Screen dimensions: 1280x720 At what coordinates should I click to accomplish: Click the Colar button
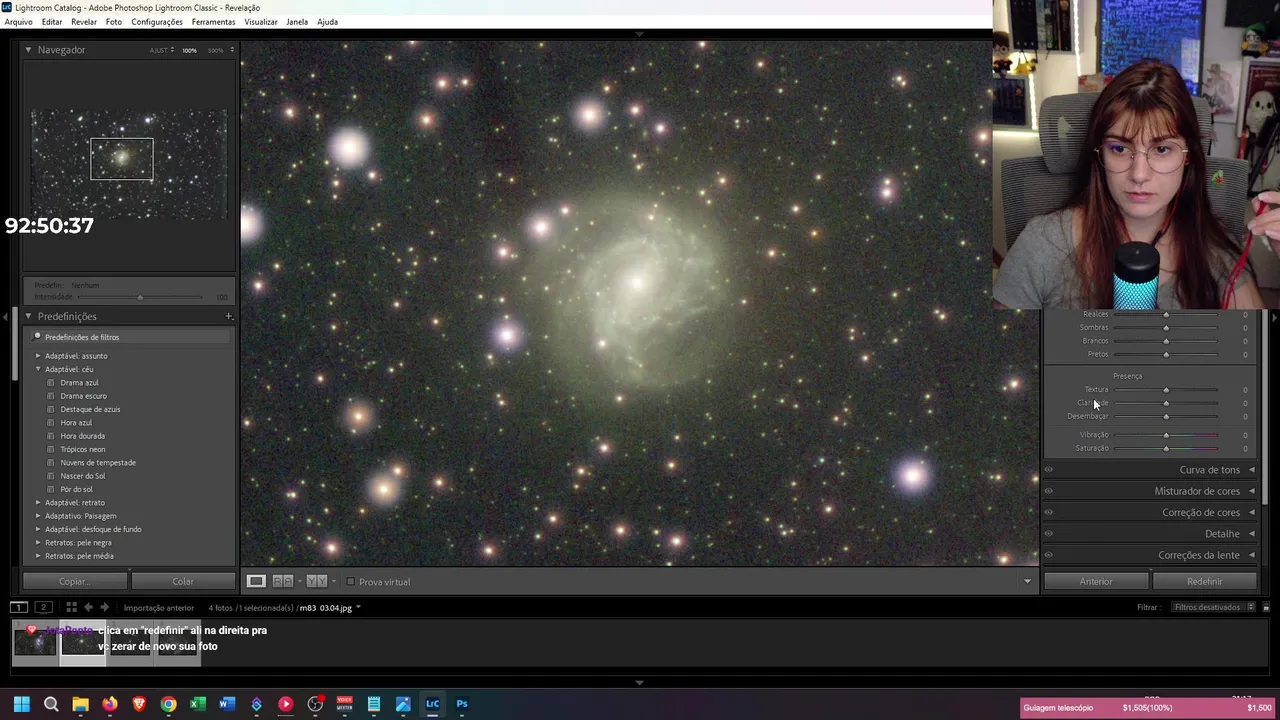click(x=183, y=581)
